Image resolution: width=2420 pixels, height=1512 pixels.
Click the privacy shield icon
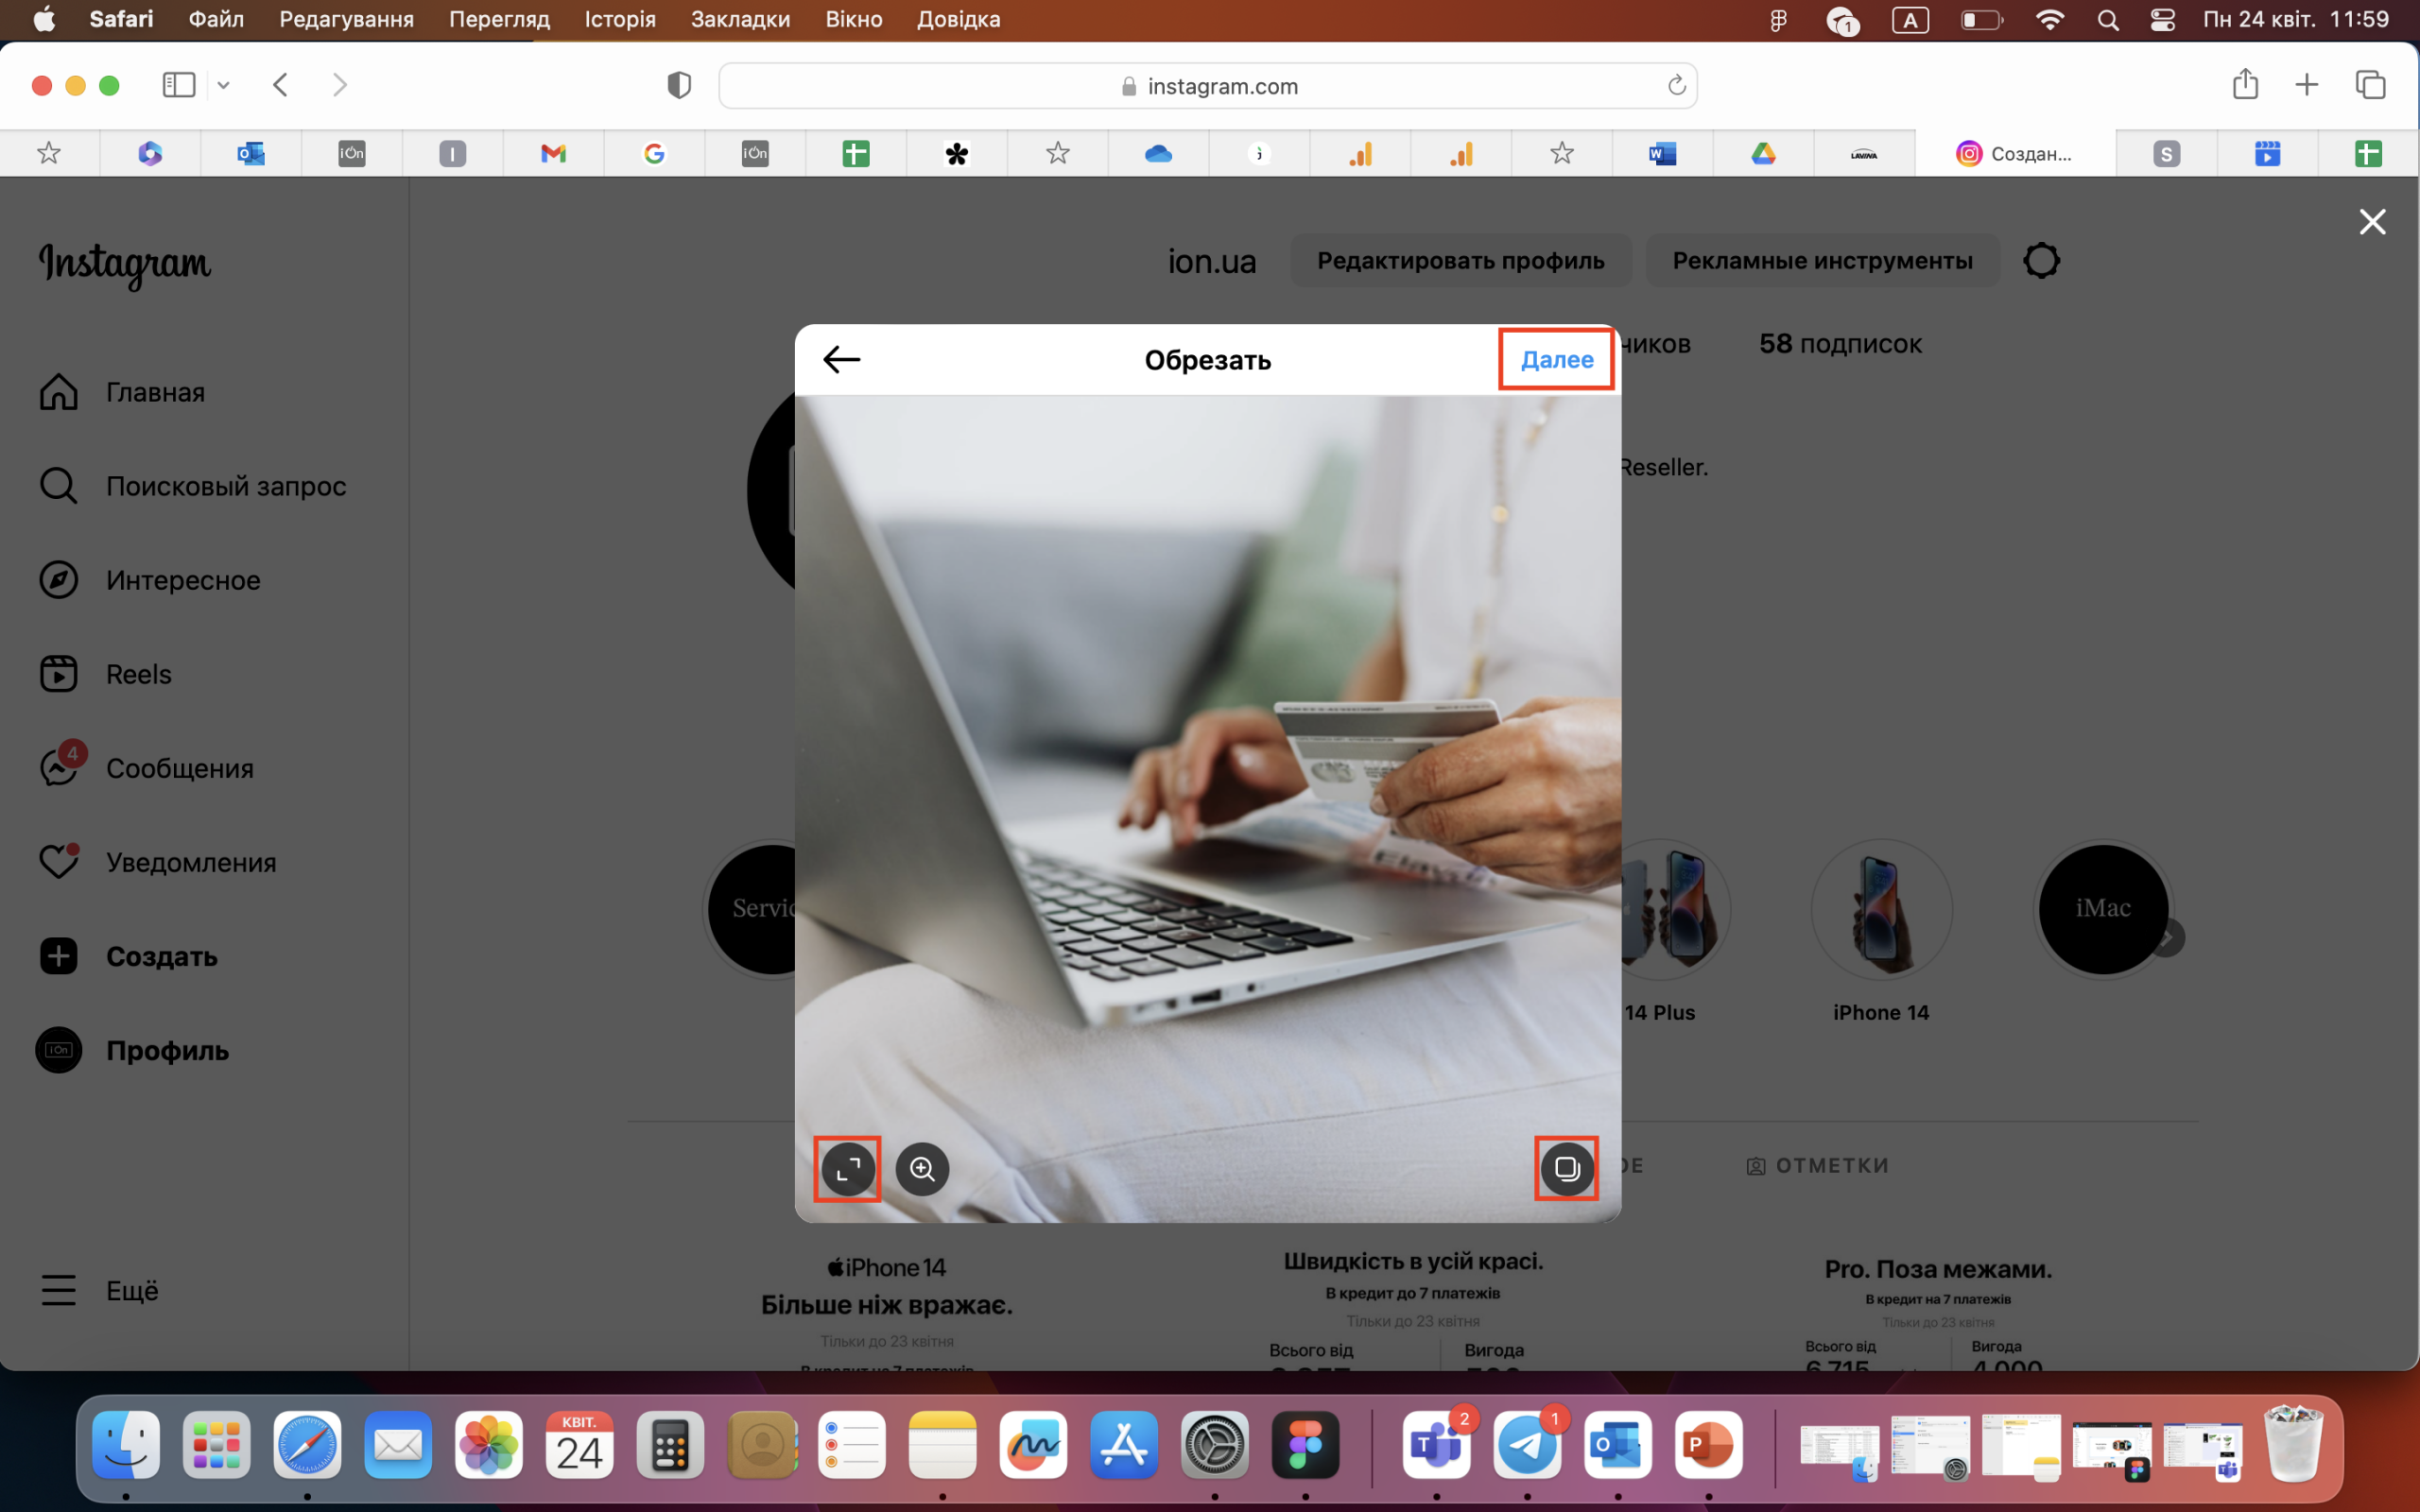679,85
